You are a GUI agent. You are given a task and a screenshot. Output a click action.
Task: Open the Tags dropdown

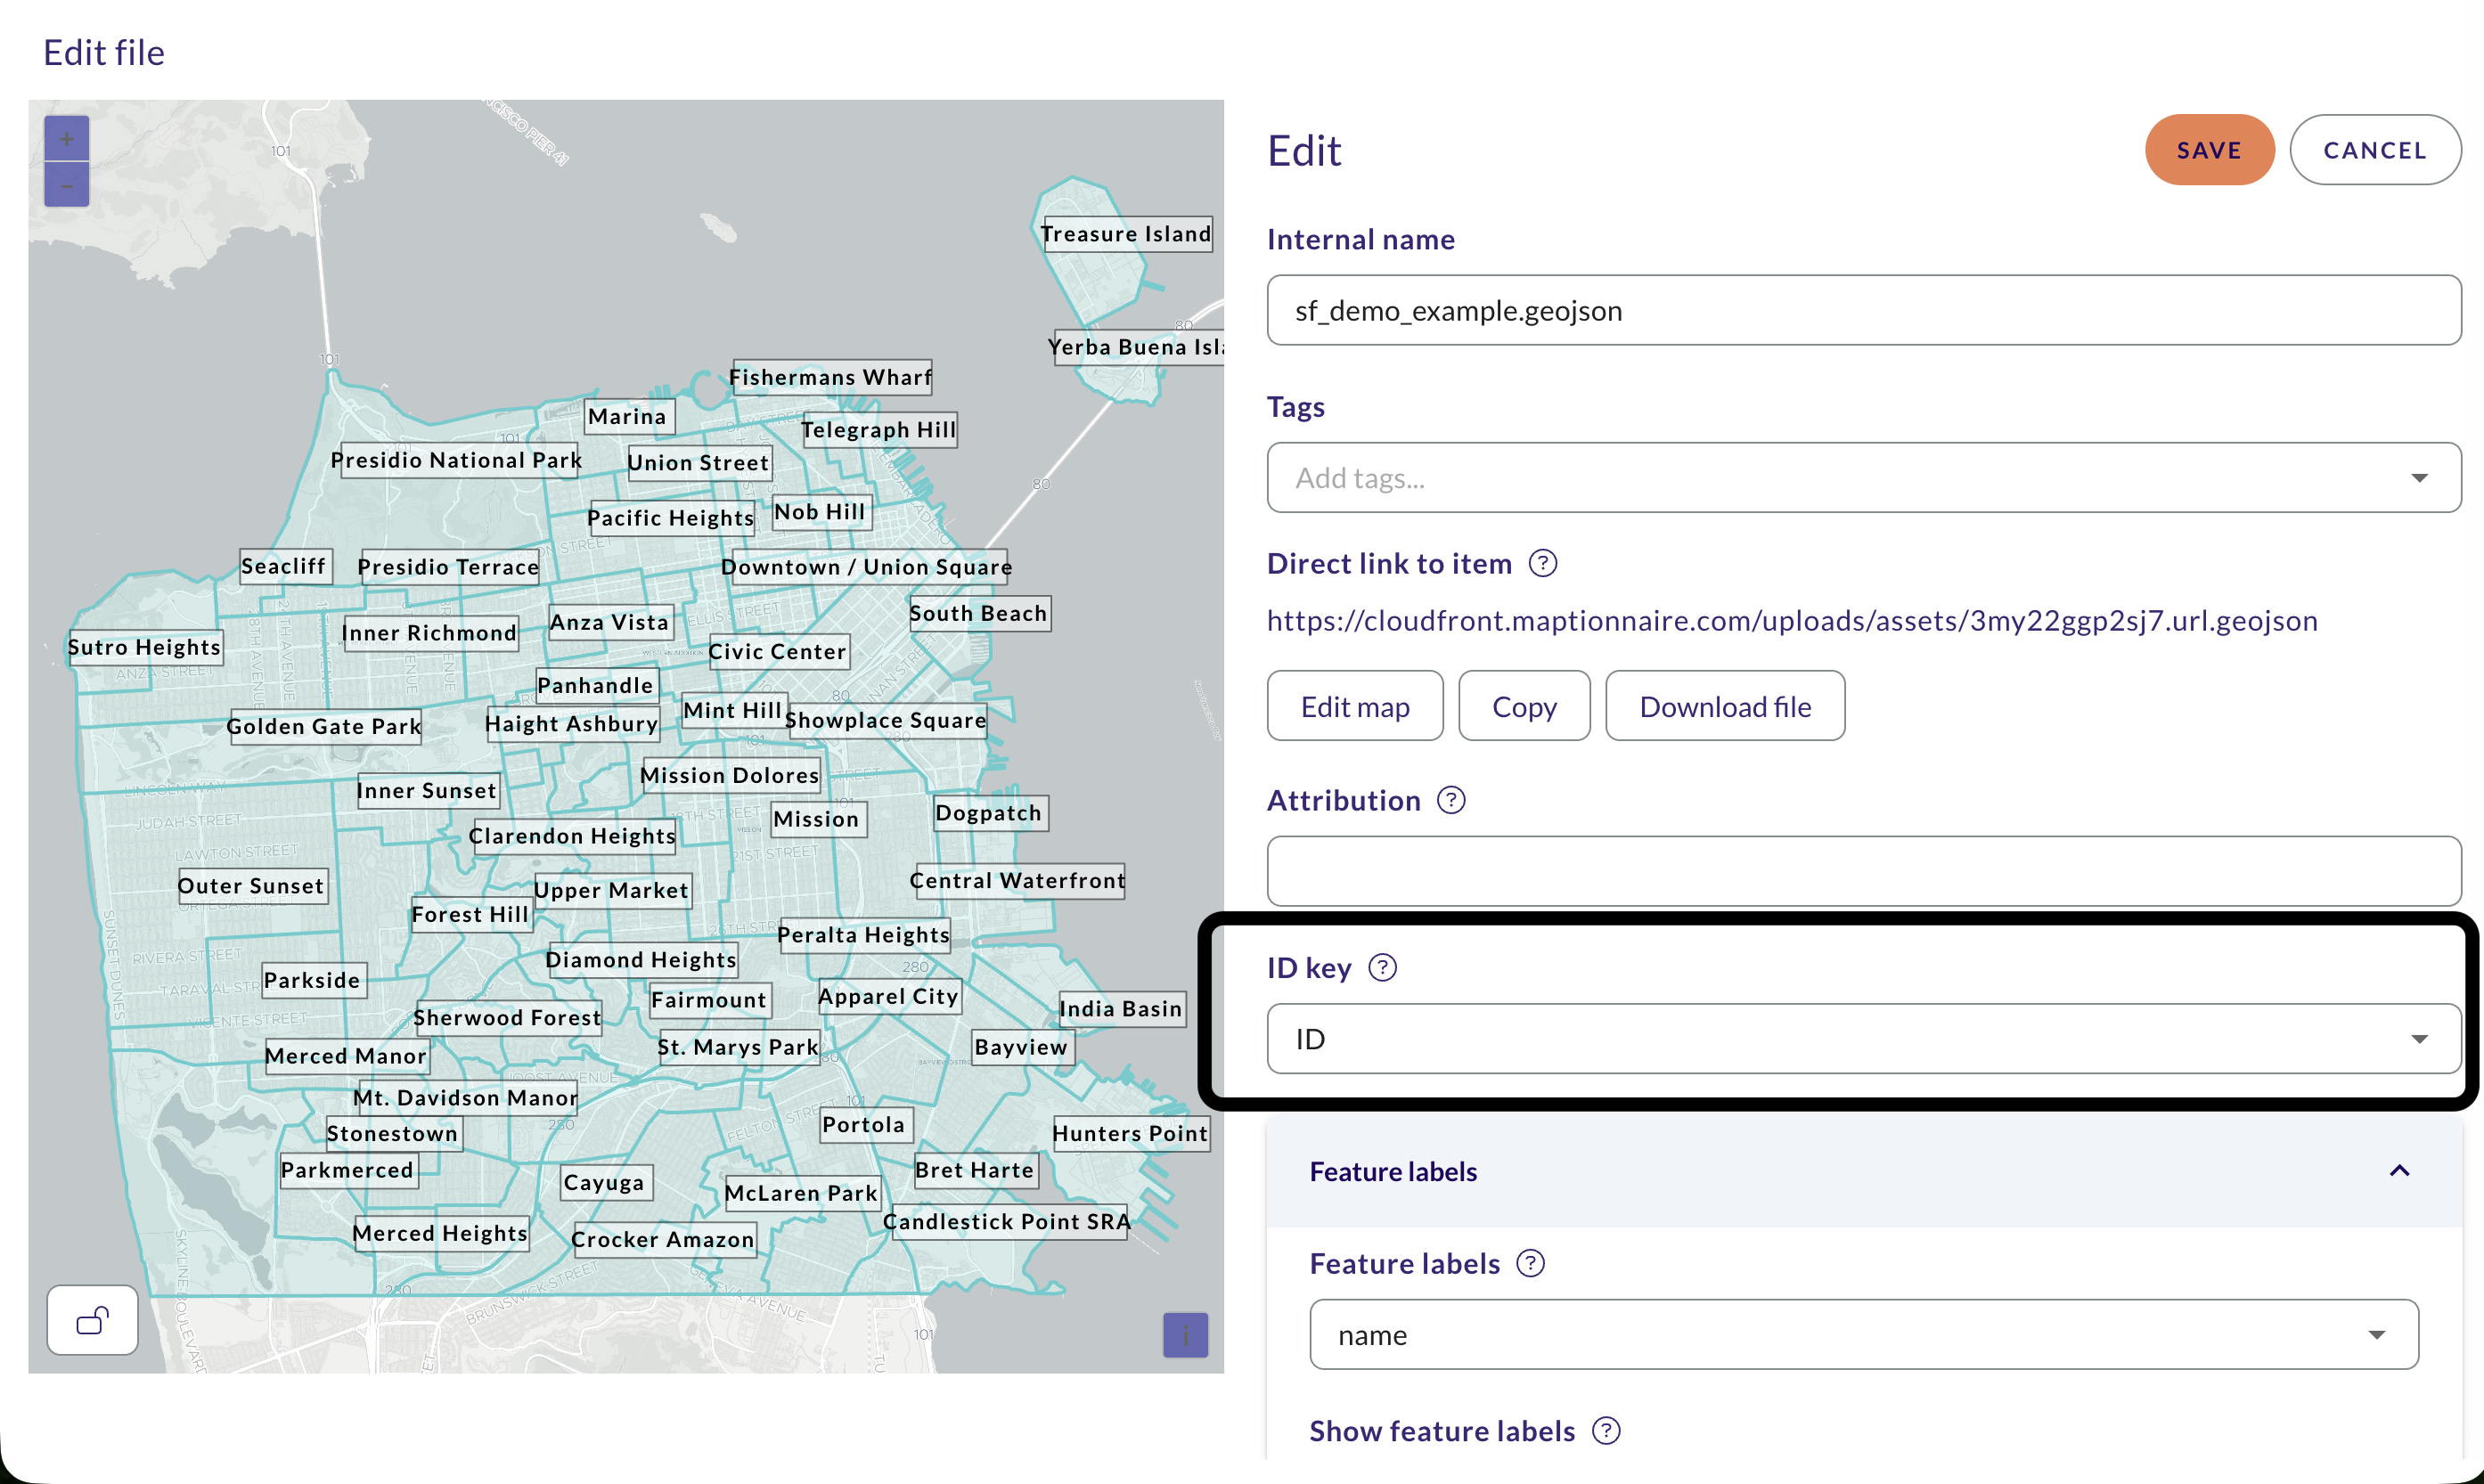(1864, 478)
